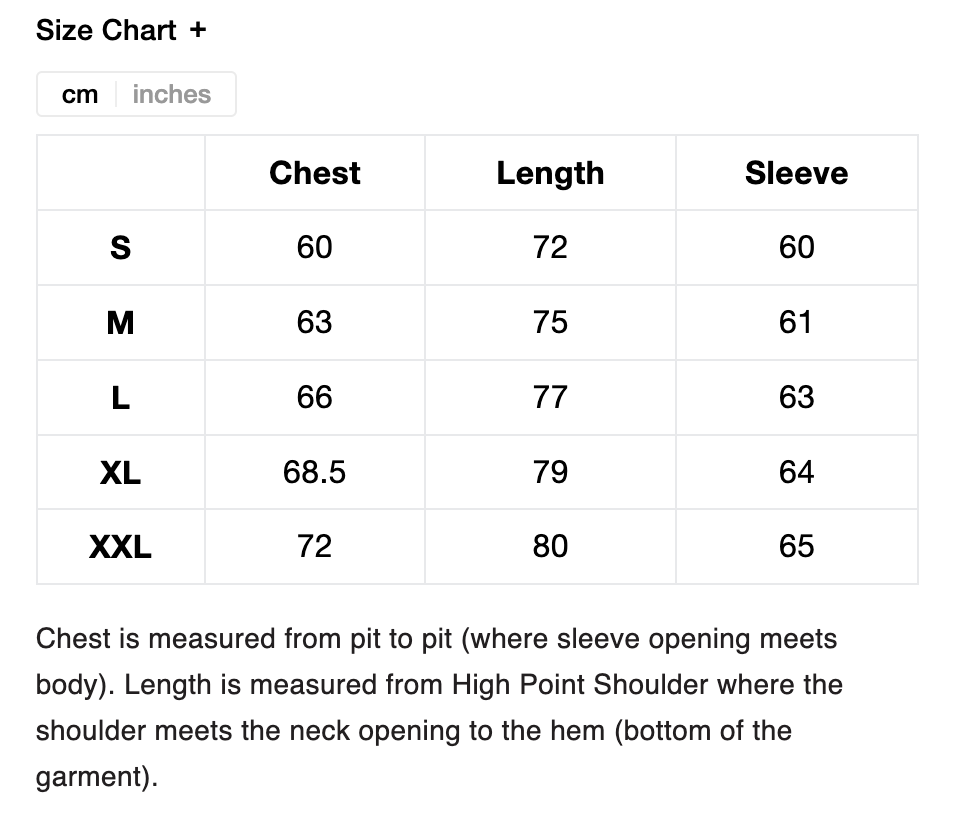The width and height of the screenshot is (956, 832).
Task: Click the Sleeve column header
Action: click(796, 173)
